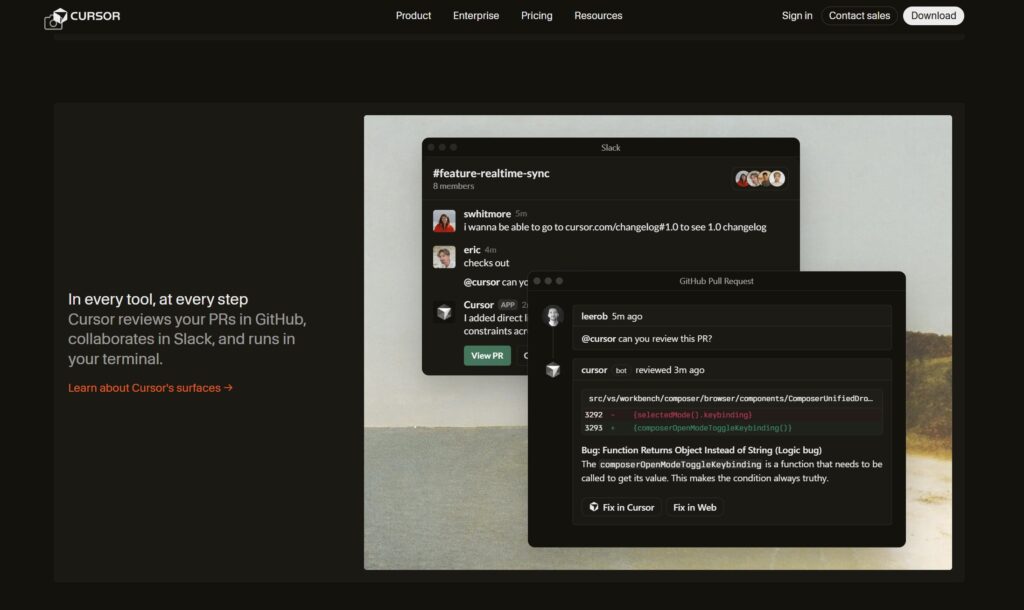The image size is (1024, 610).
Task: Click the Fix in Web button
Action: click(694, 507)
